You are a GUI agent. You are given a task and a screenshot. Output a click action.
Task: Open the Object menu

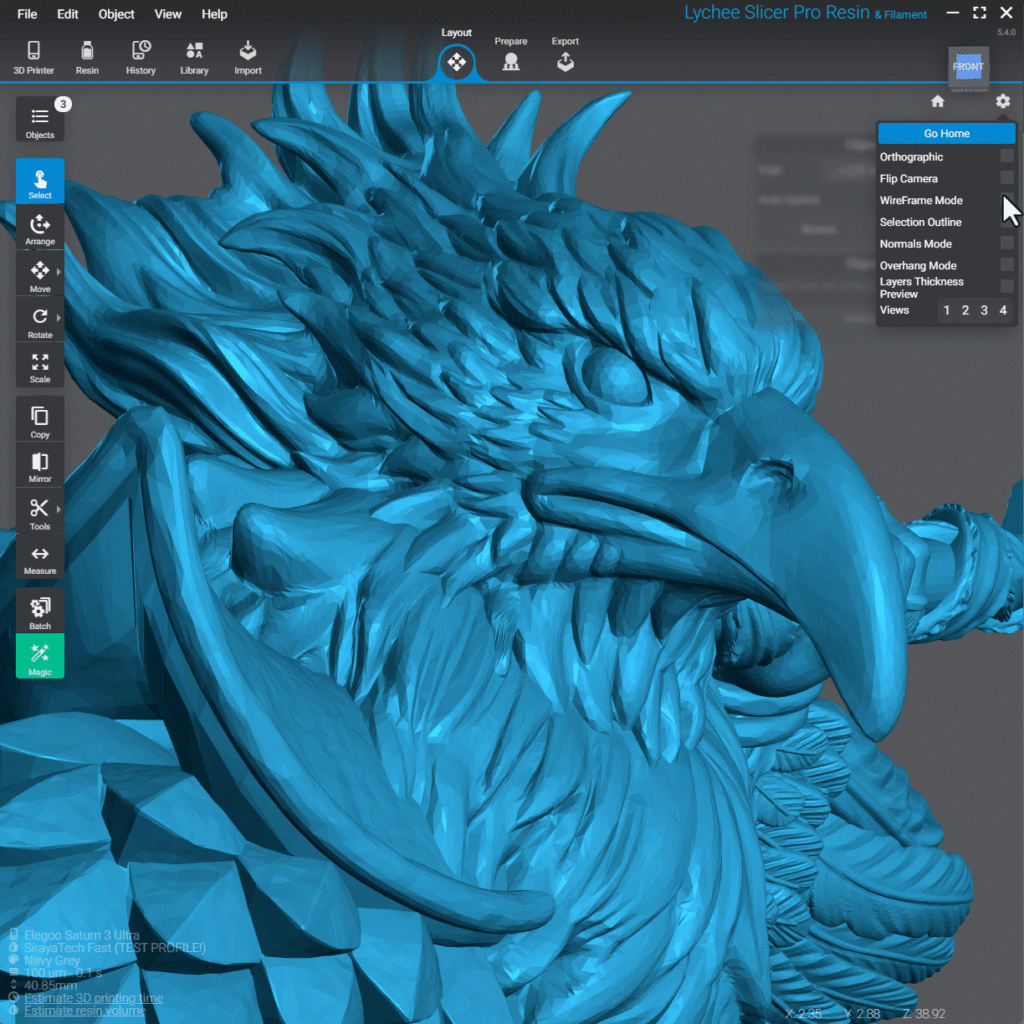point(116,14)
